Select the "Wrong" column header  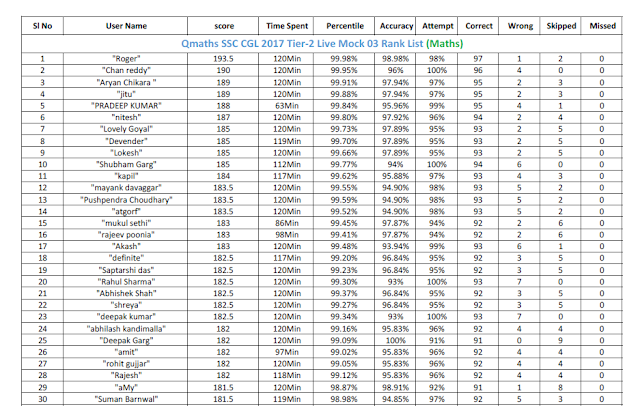click(x=520, y=26)
